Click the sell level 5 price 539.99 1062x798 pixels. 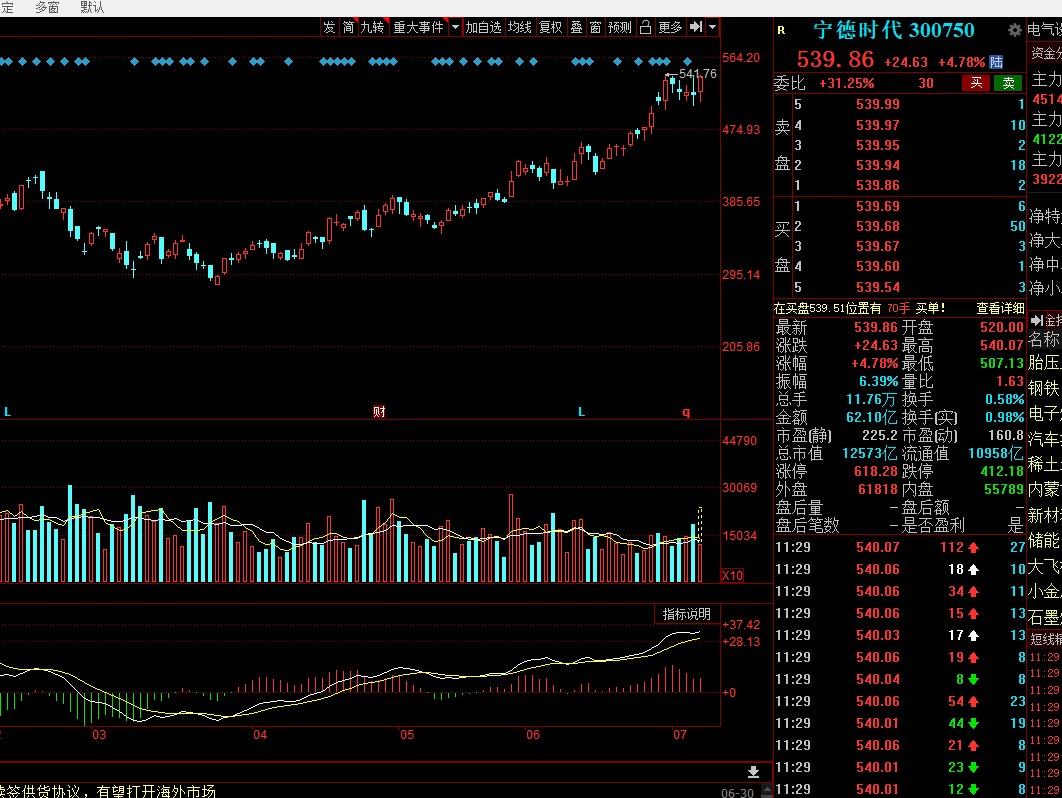878,104
